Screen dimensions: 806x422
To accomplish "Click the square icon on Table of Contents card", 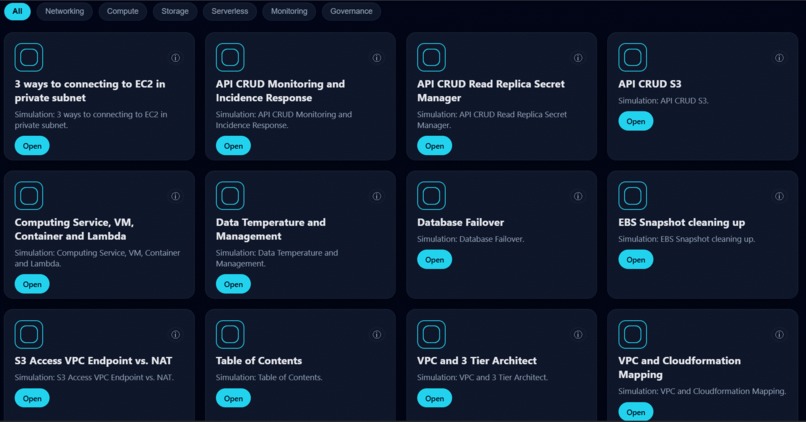I will tap(230, 334).
